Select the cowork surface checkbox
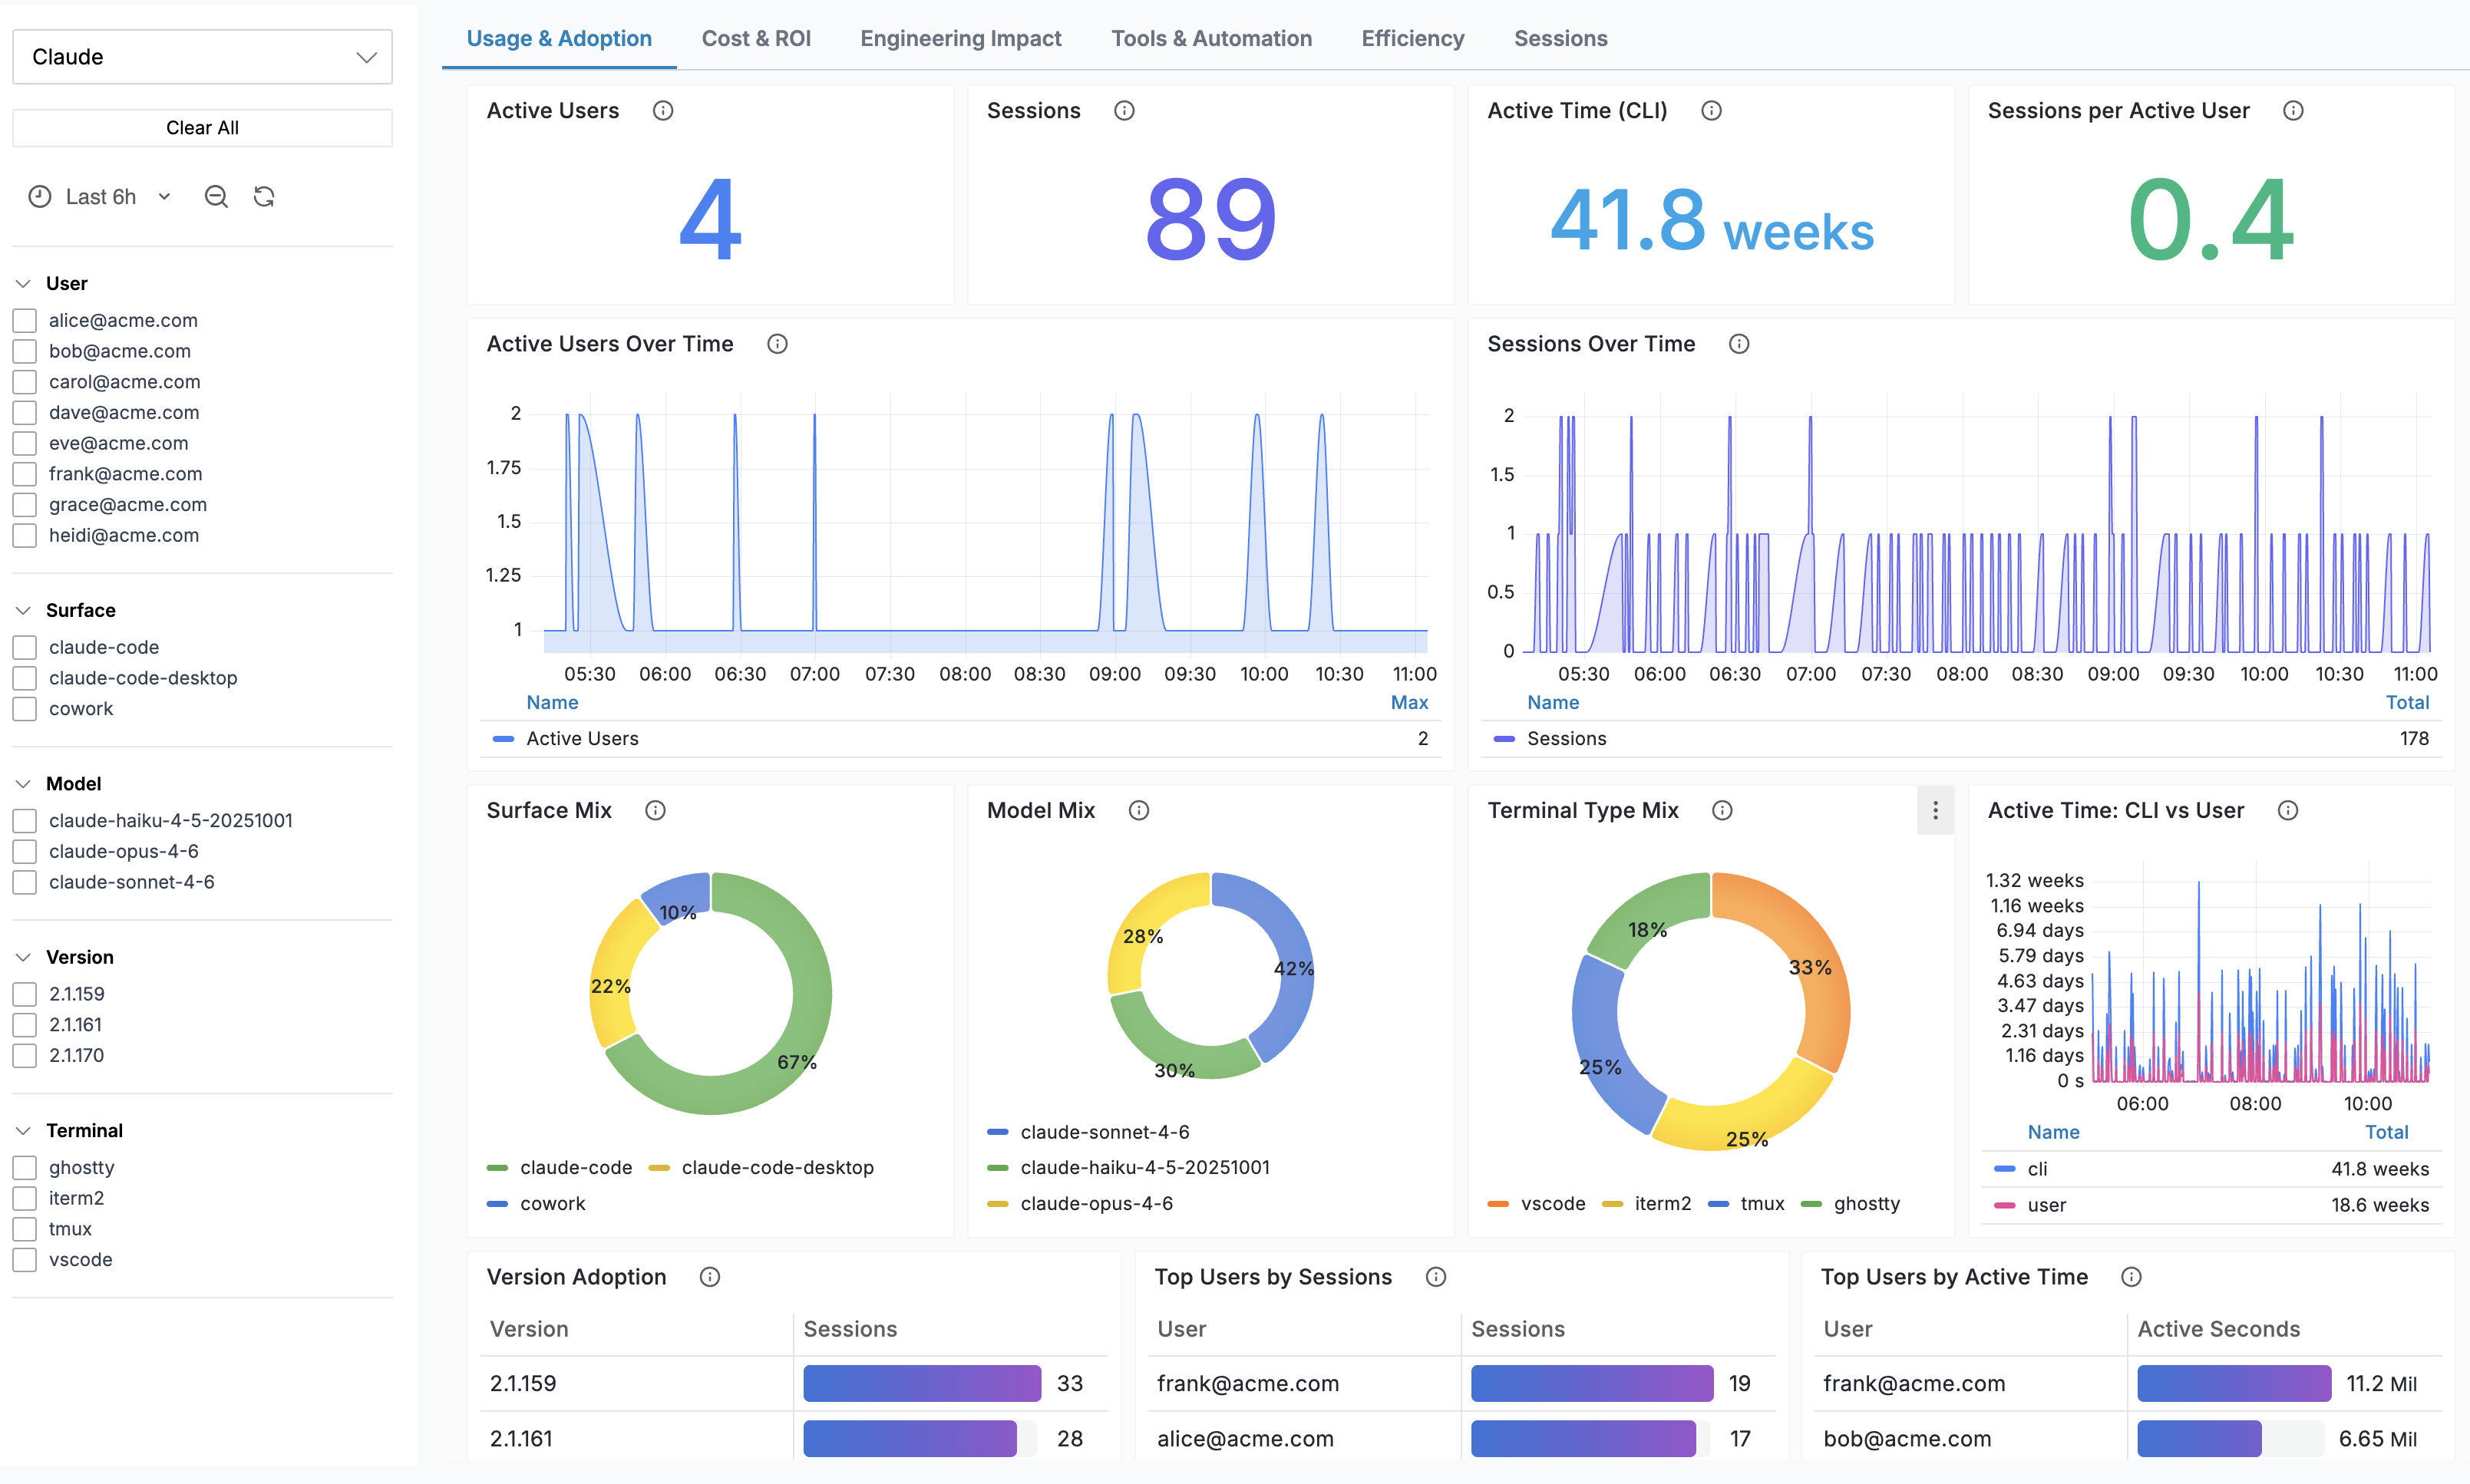Image resolution: width=2470 pixels, height=1484 pixels. coord(25,709)
